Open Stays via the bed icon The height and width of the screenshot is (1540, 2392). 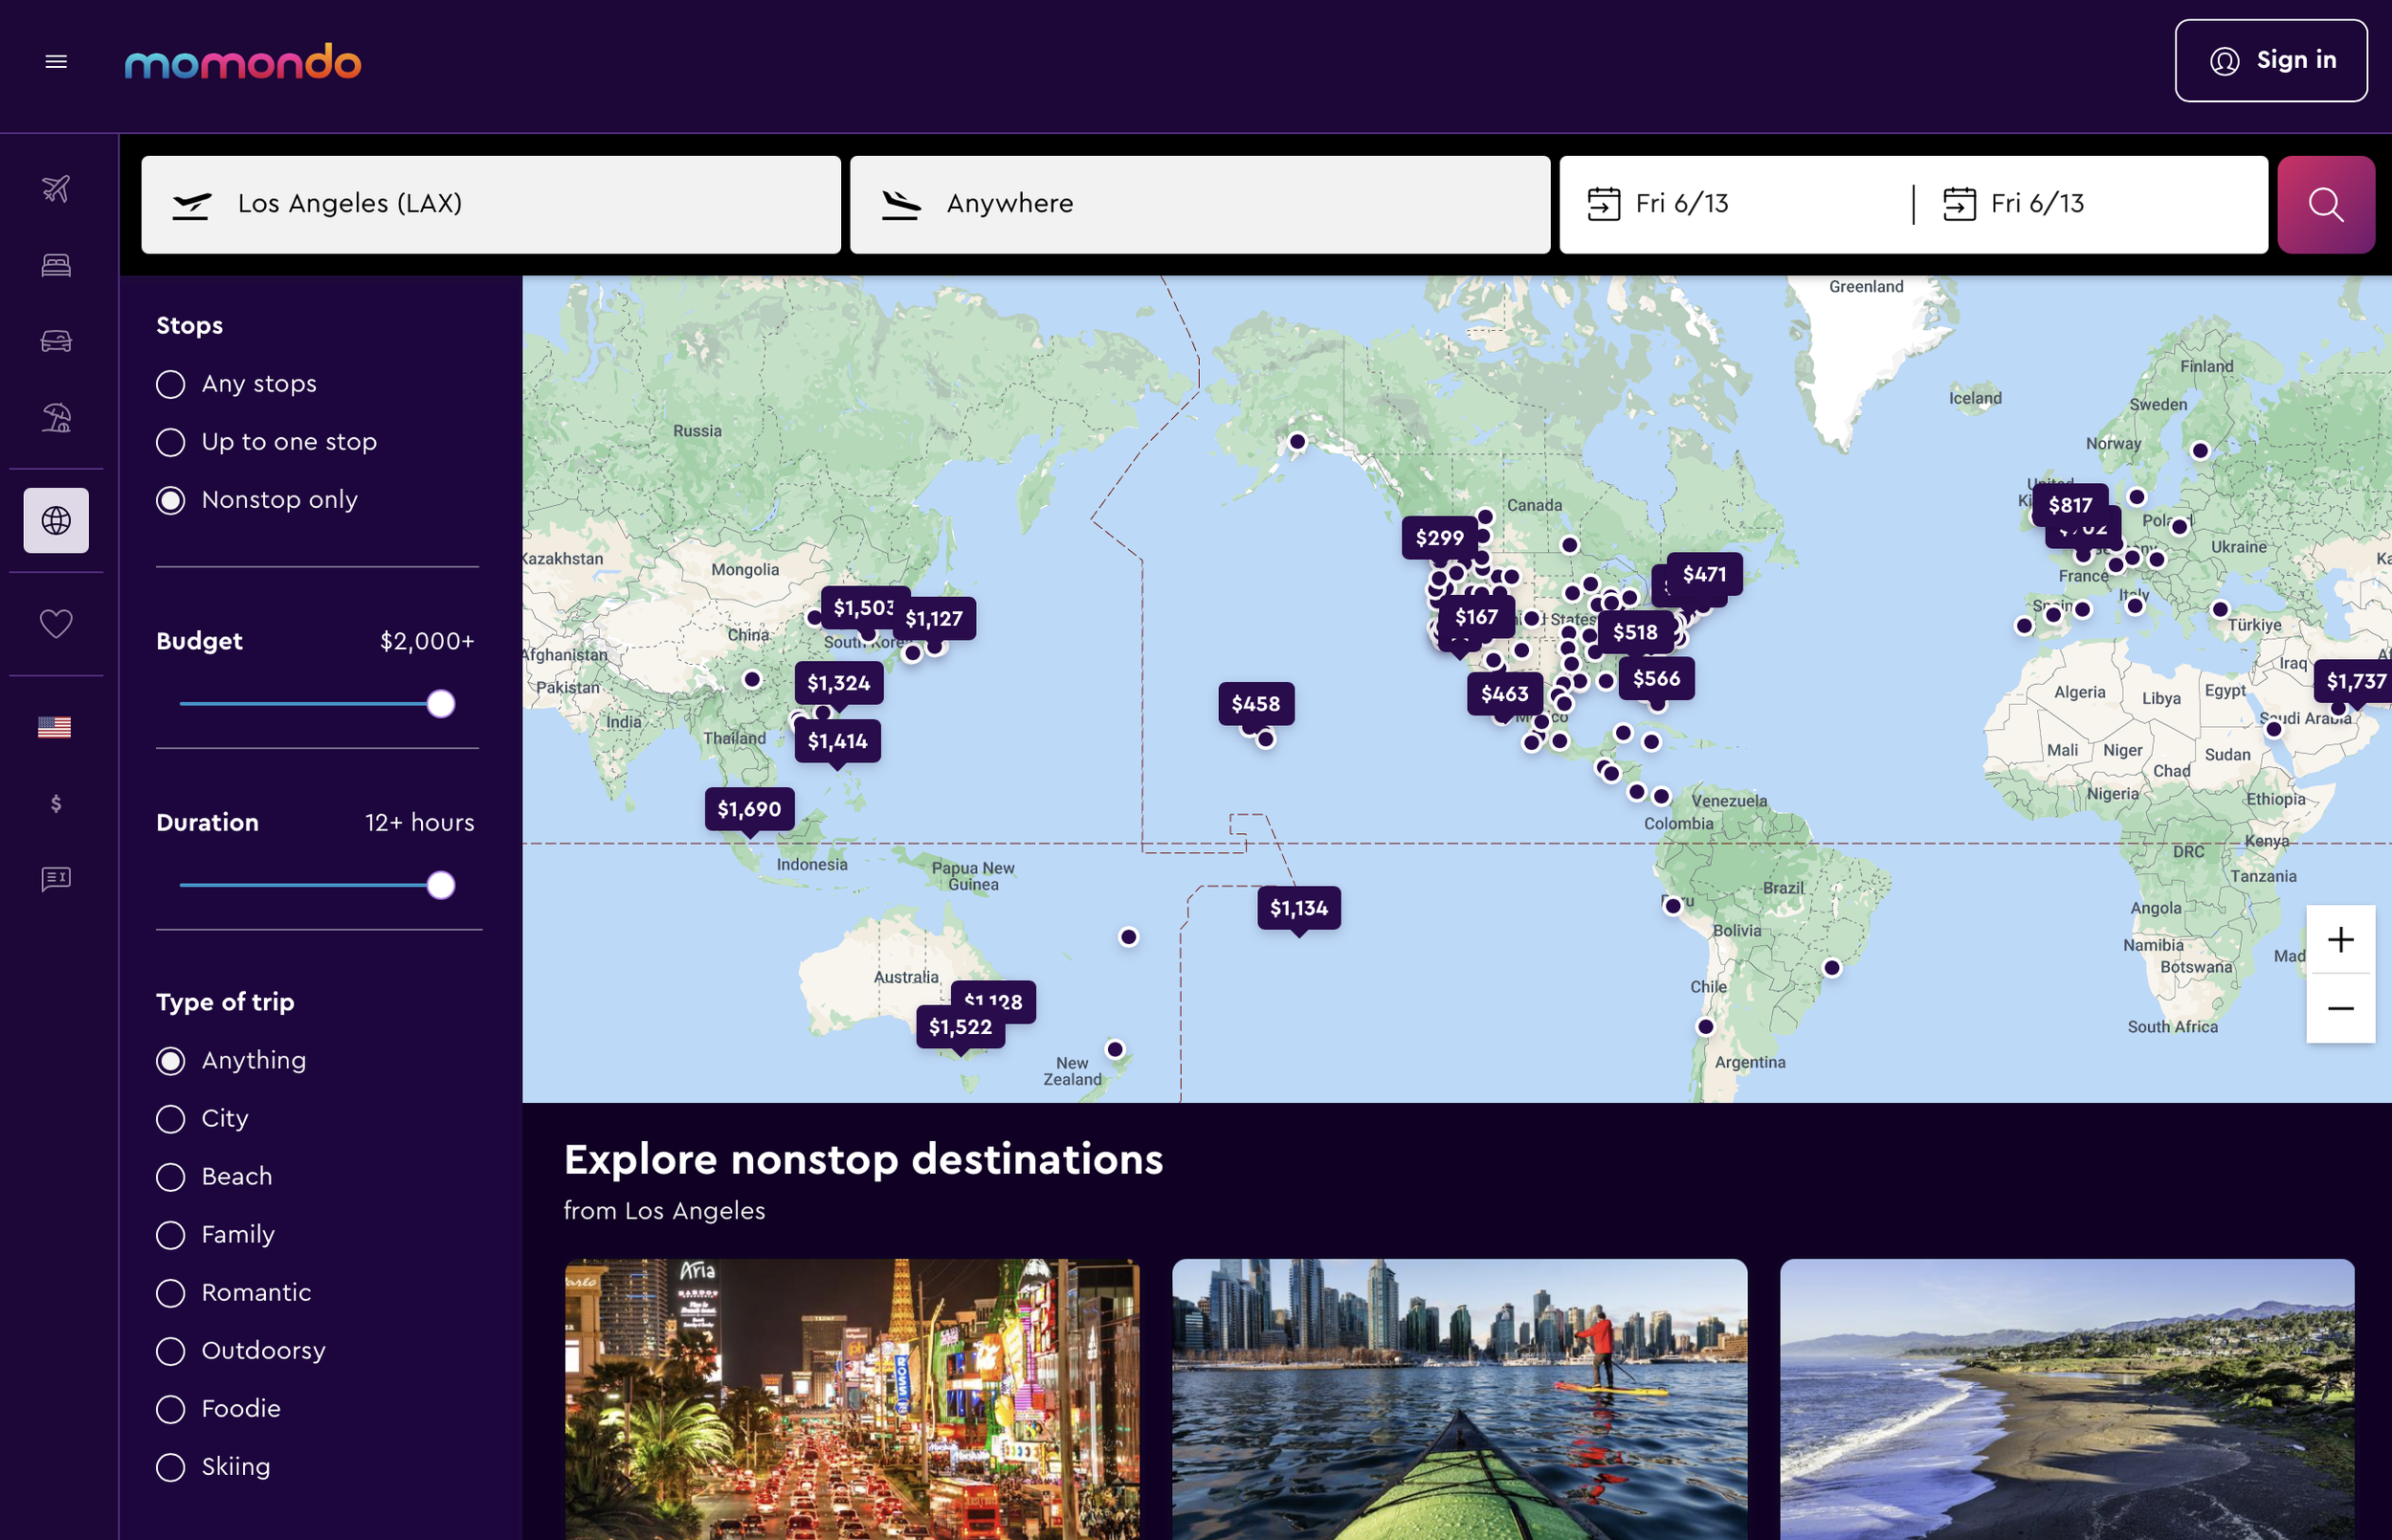click(56, 265)
